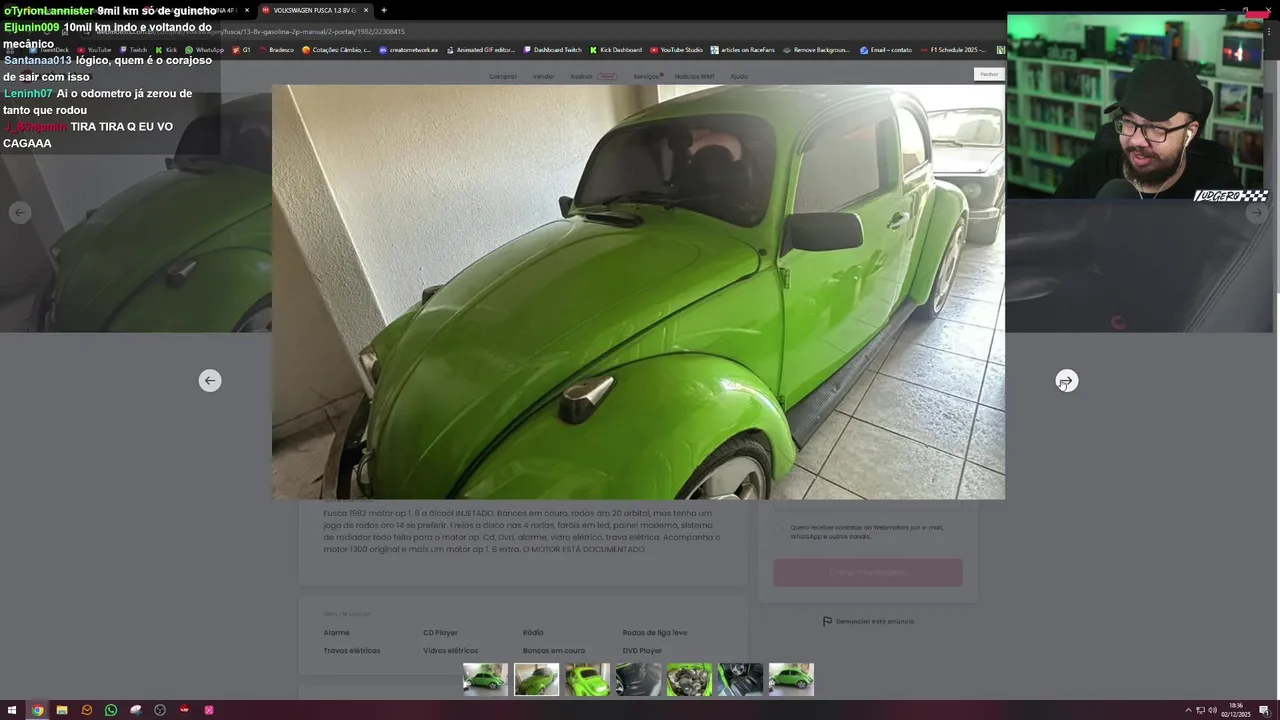Open the WhatsApp bookmark
1280x720 pixels.
(205, 50)
